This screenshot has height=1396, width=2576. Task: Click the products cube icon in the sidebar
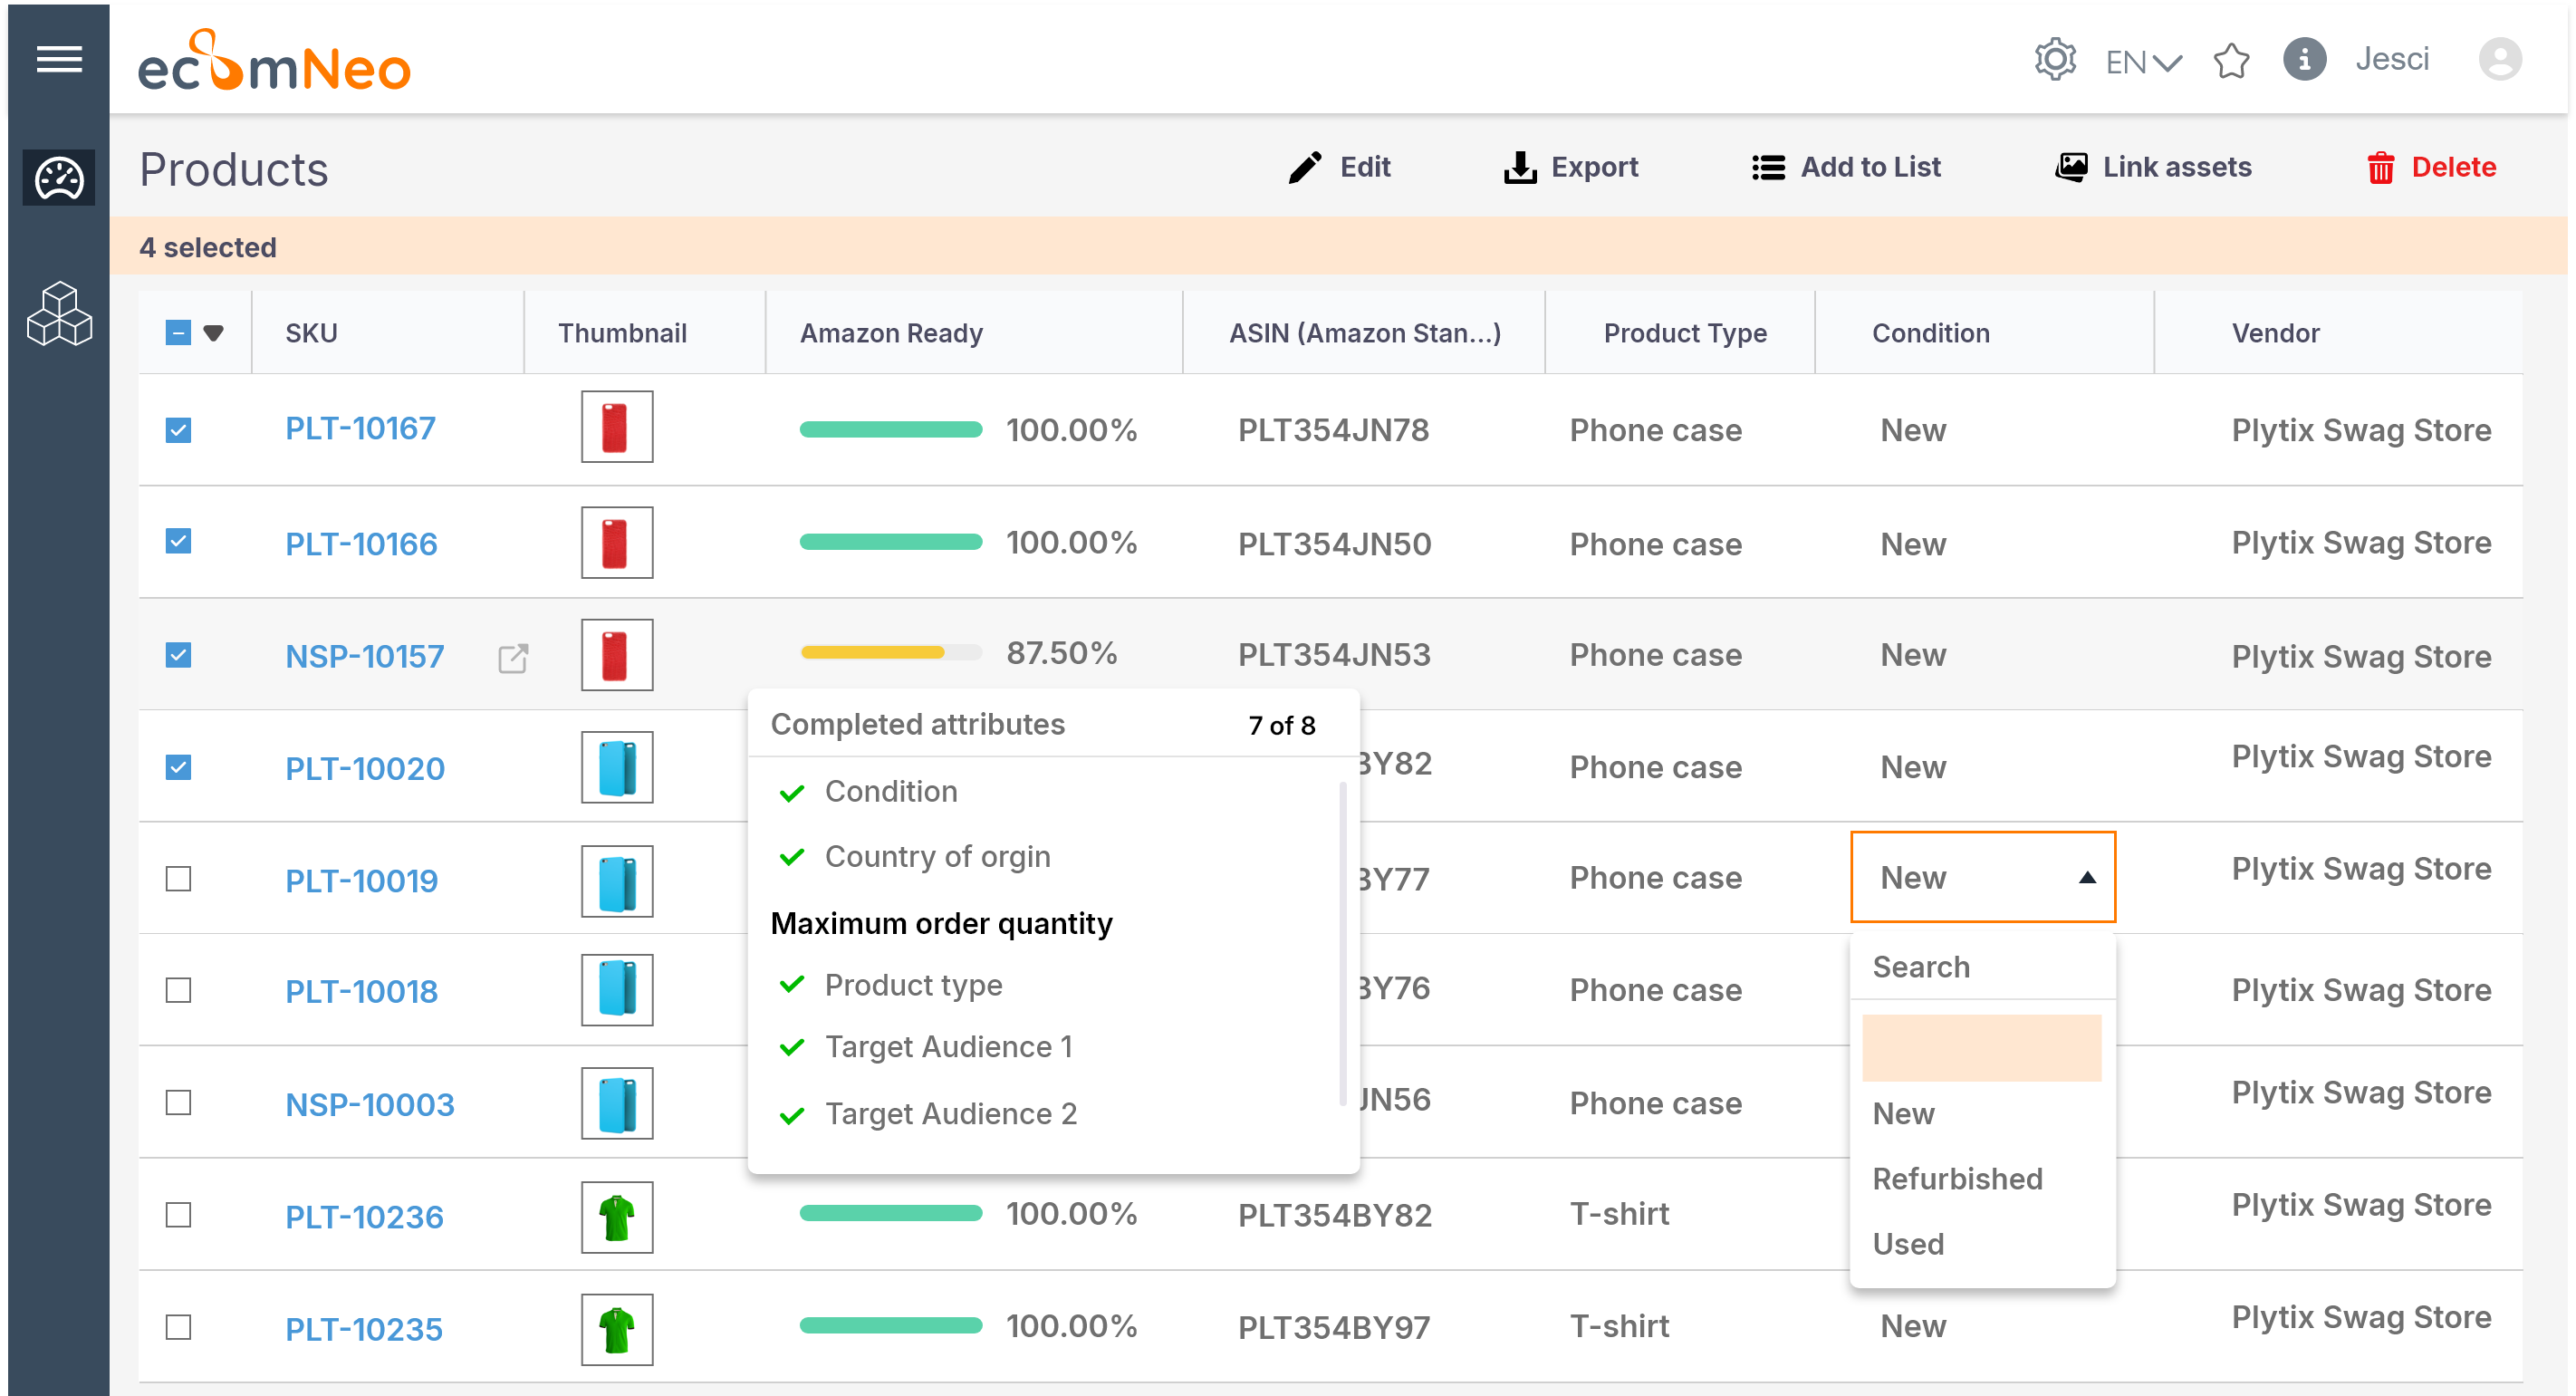[58, 315]
